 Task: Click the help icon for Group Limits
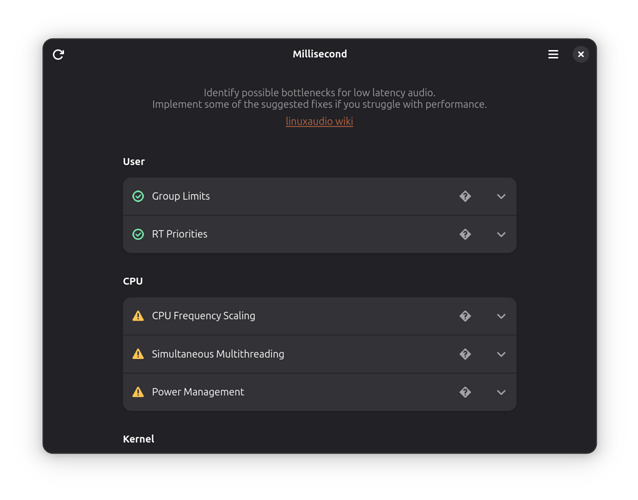[x=465, y=197]
